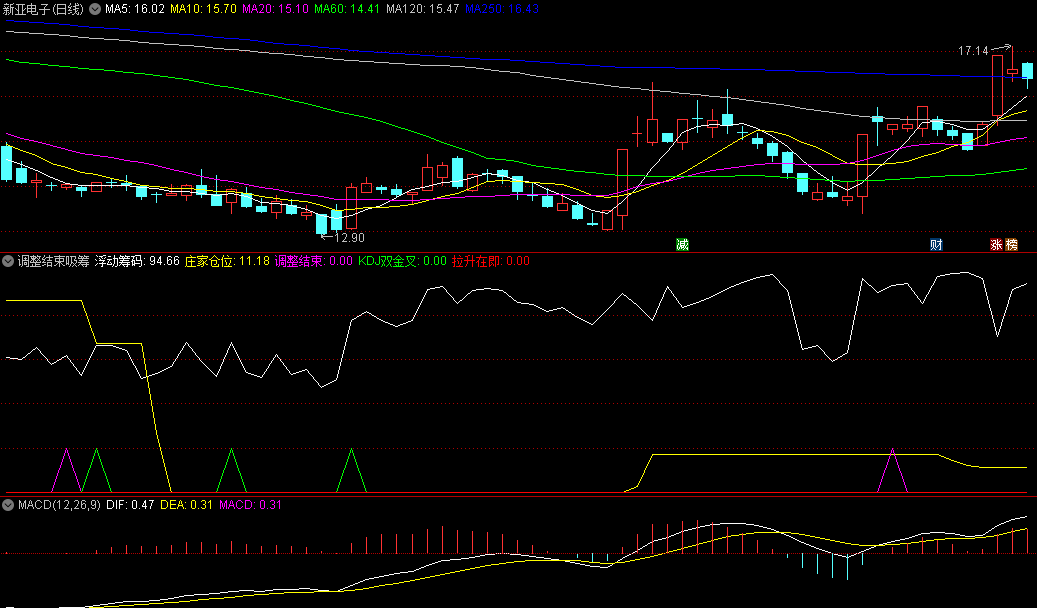Viewport: 1037px width, 608px height.
Task: Select the MA250: 16.43 label
Action: pos(502,9)
